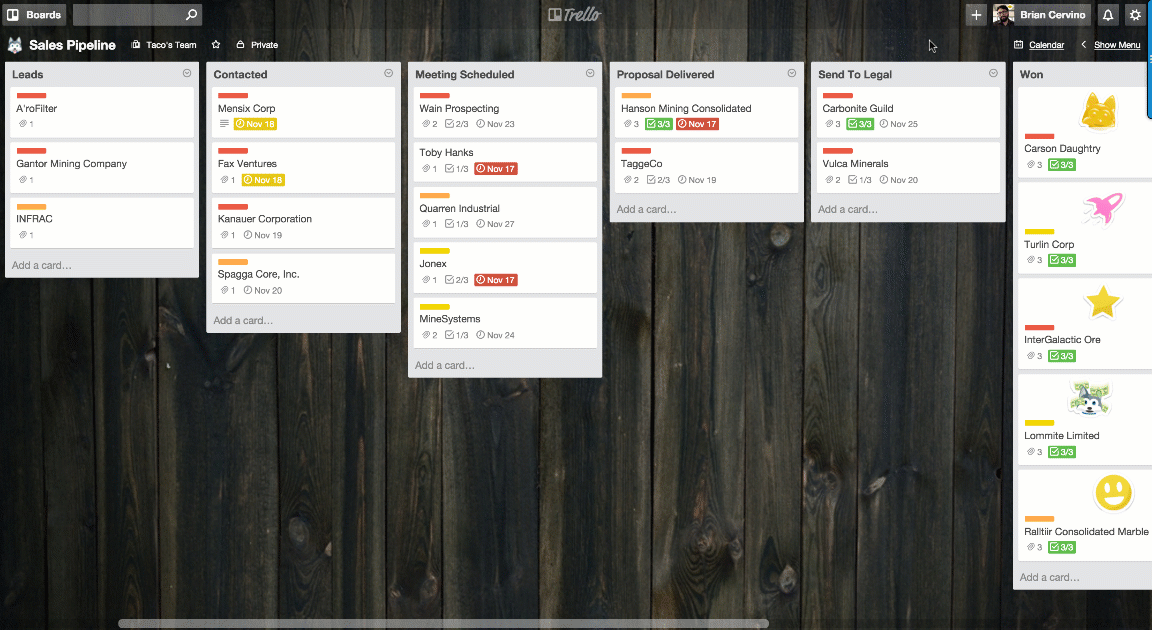Click the search magnifier icon
1152x630 pixels.
191,15
